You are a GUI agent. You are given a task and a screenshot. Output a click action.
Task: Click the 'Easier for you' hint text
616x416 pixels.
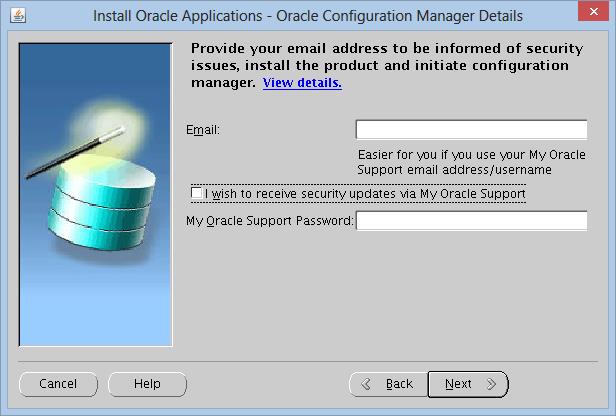pyautogui.click(x=471, y=162)
